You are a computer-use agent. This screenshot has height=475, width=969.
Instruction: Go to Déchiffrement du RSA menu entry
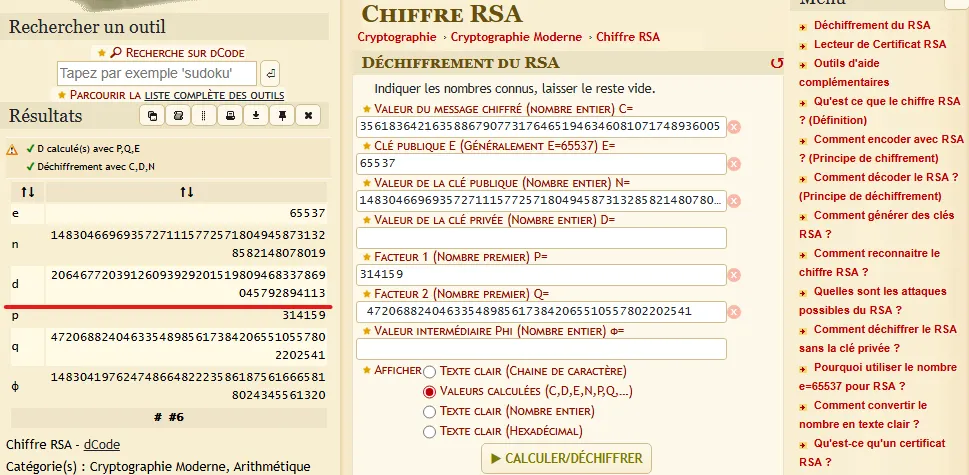click(872, 25)
